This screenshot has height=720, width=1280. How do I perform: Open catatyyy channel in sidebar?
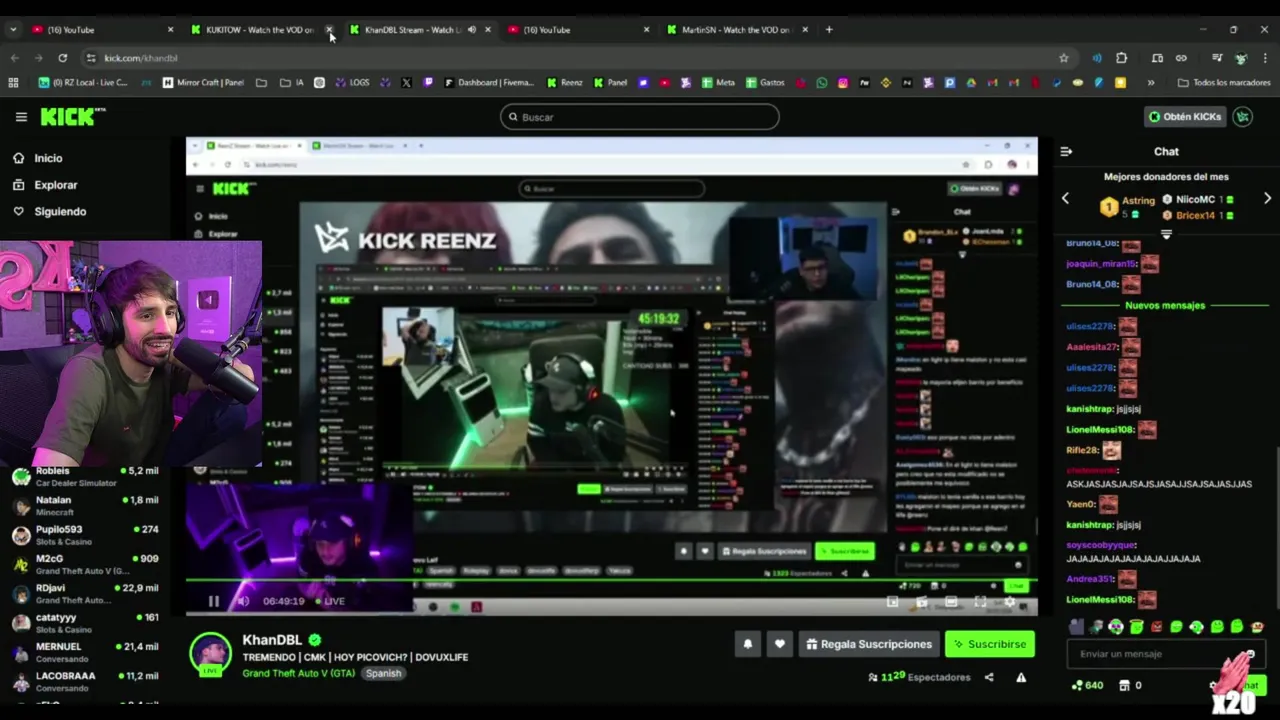tap(85, 623)
